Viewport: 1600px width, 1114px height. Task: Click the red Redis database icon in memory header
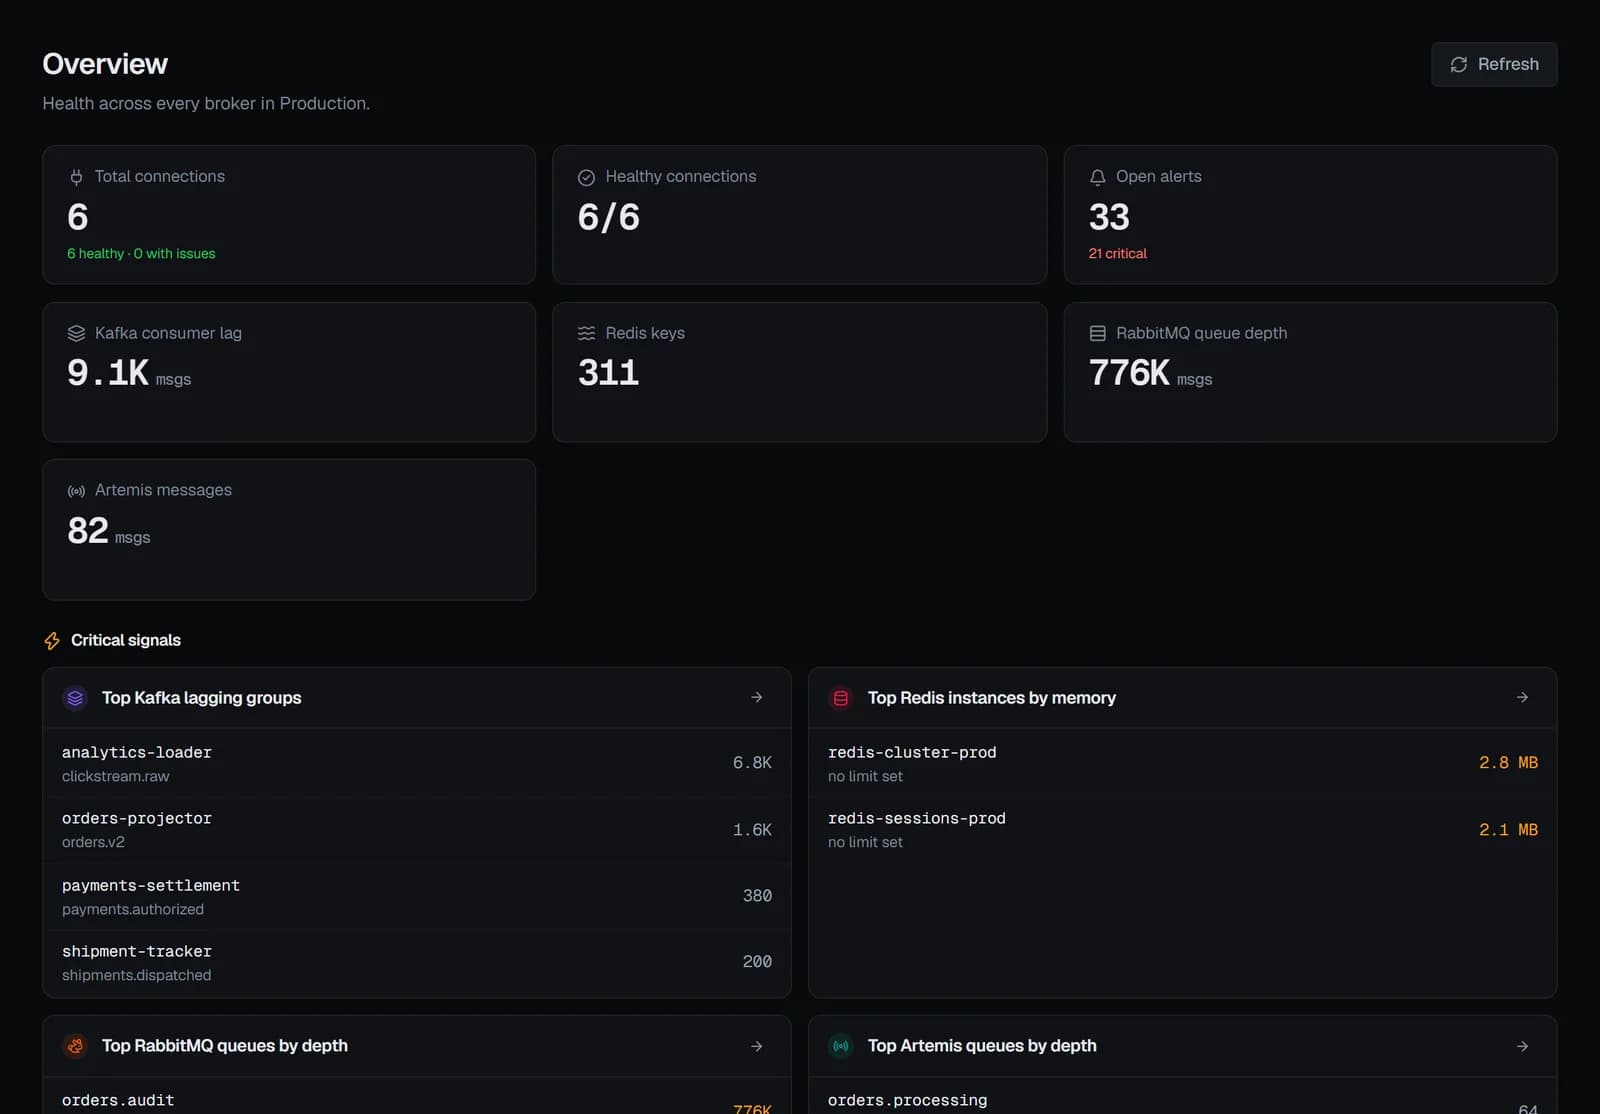tap(841, 698)
